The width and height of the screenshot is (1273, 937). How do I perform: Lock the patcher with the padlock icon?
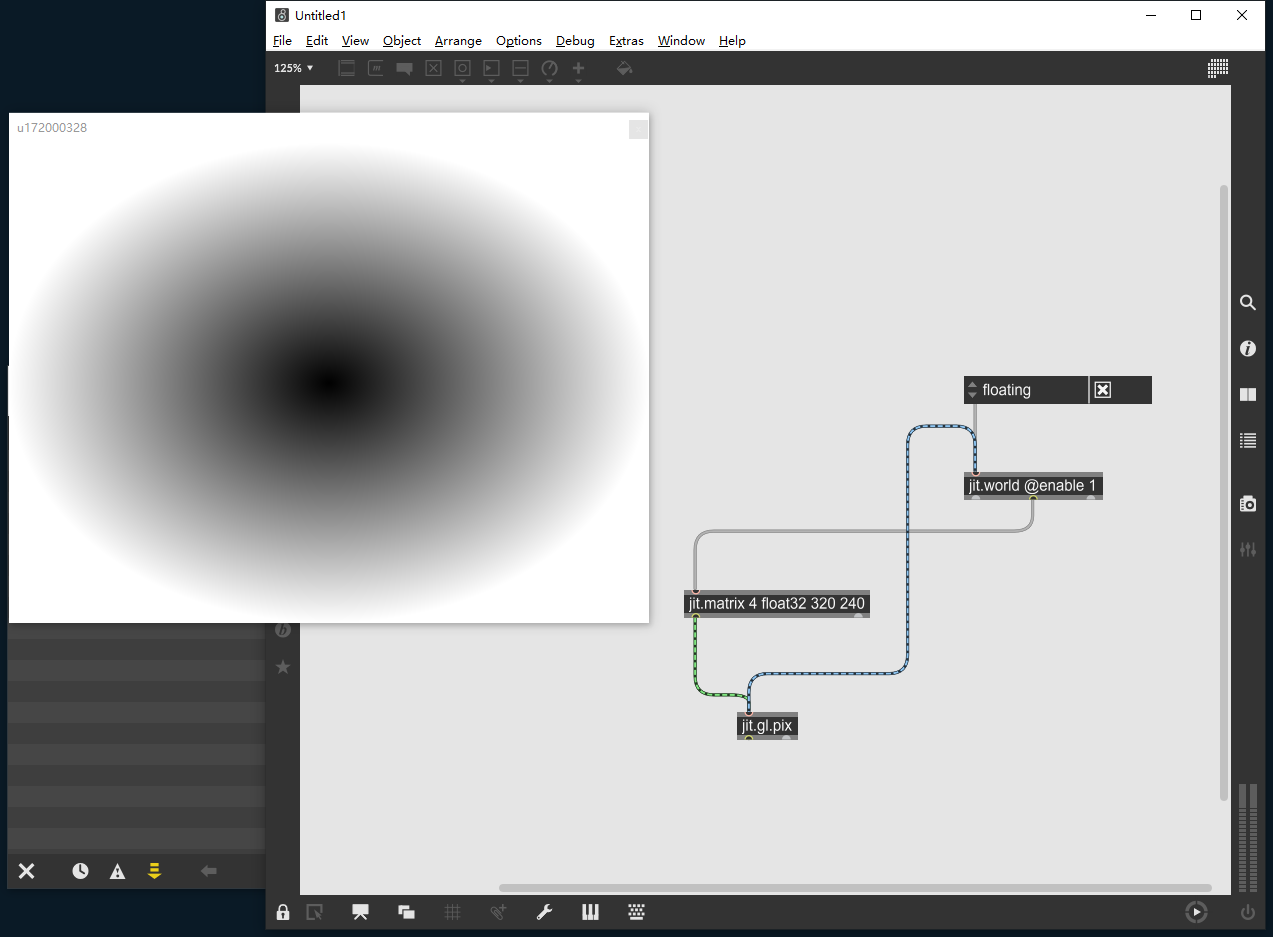[283, 912]
